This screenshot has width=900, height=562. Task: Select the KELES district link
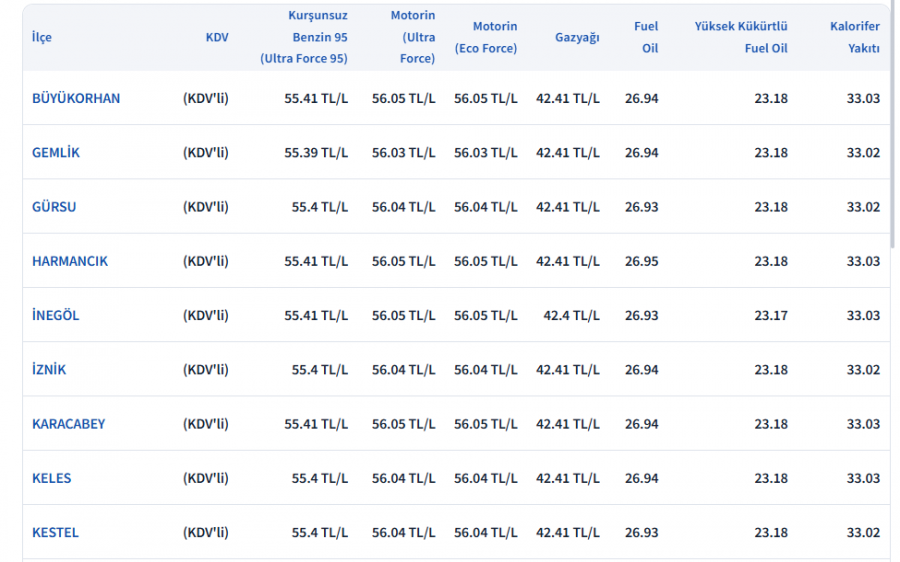[52, 478]
